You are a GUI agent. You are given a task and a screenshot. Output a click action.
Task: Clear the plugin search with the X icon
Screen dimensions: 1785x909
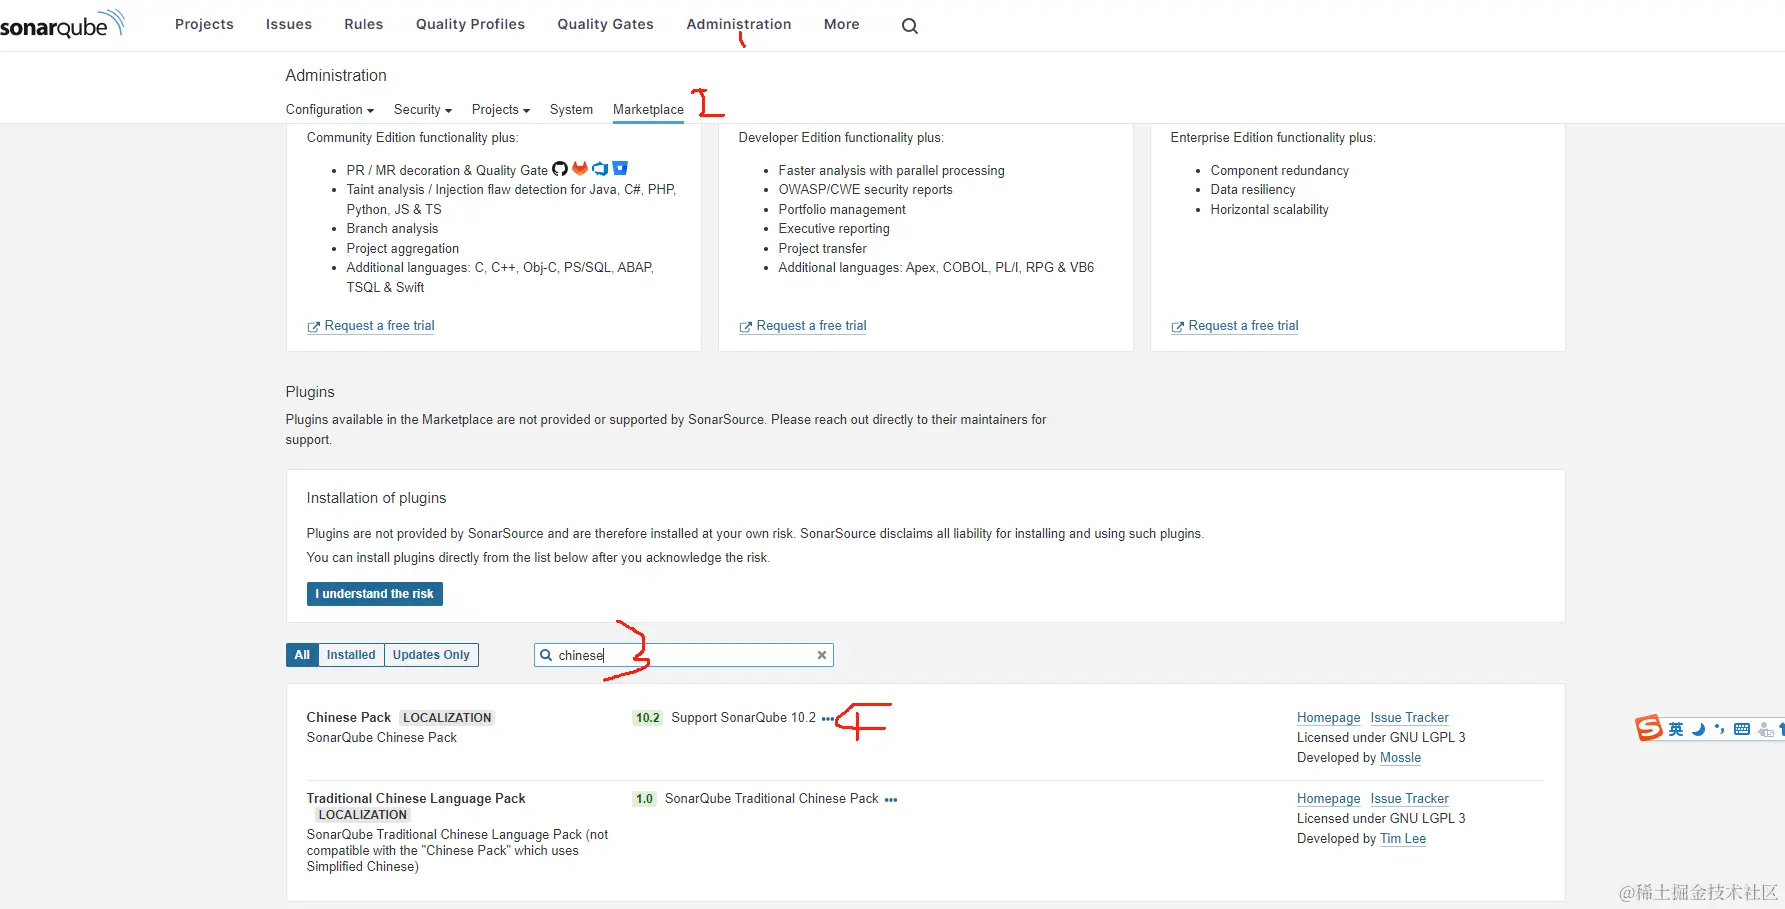(822, 655)
